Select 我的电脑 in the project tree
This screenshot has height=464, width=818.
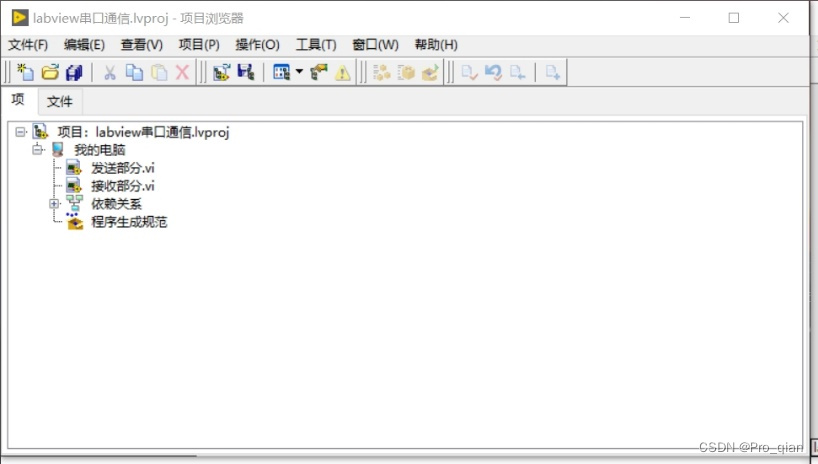tap(100, 150)
